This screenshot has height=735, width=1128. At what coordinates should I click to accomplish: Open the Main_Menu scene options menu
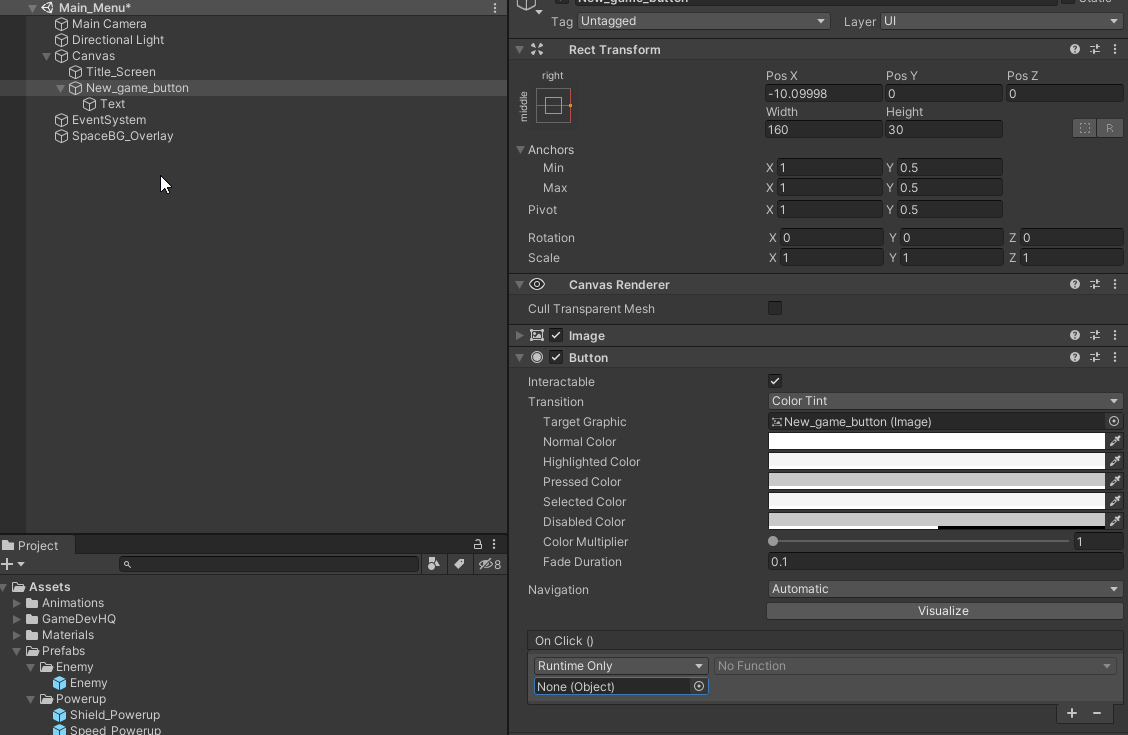[x=495, y=8]
